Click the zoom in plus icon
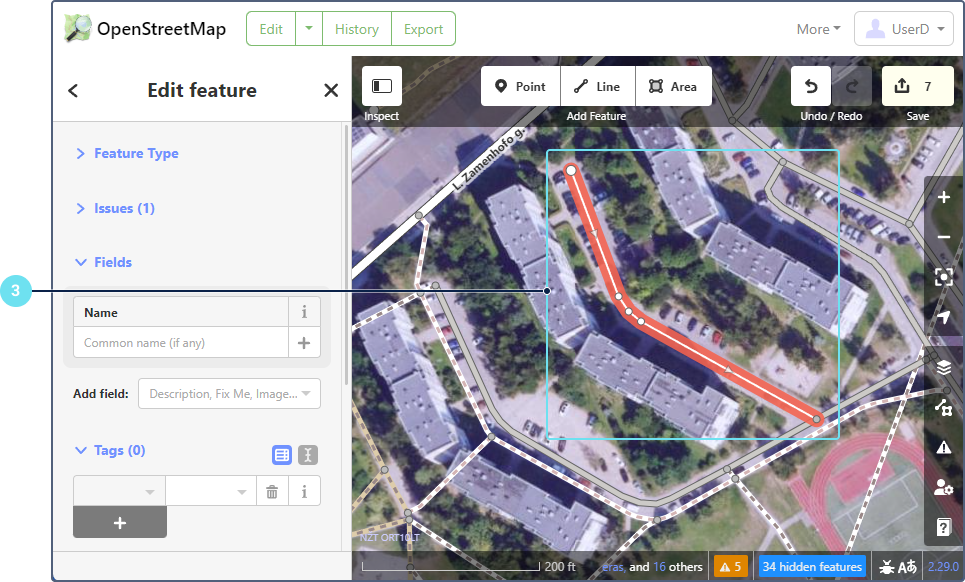 pos(944,198)
